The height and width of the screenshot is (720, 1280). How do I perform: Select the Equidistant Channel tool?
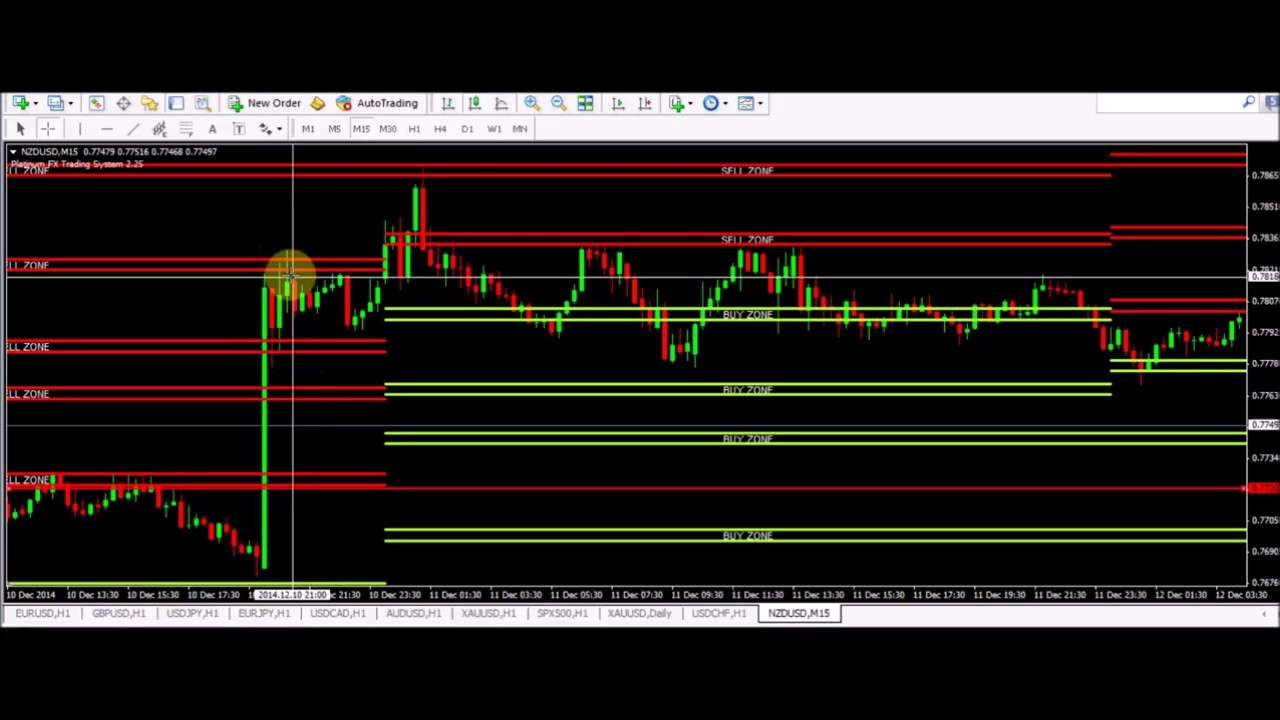coord(159,128)
